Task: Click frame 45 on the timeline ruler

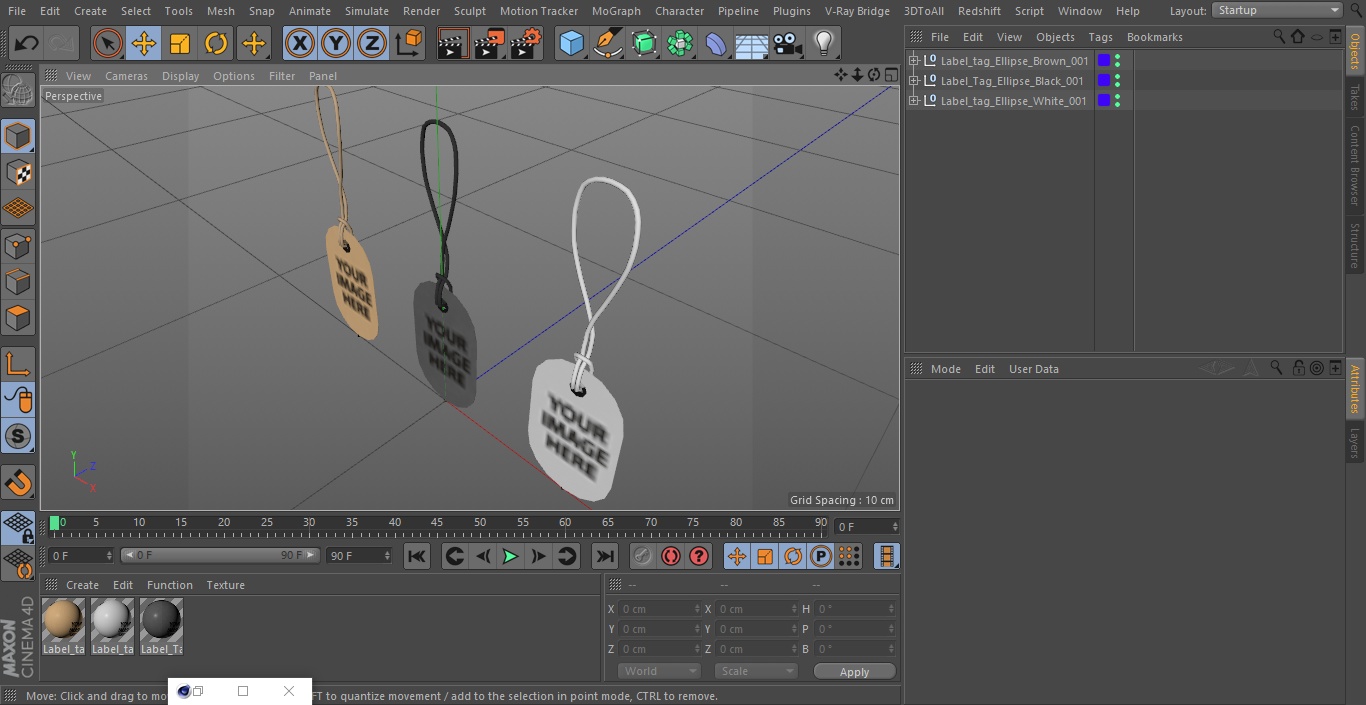Action: point(437,523)
